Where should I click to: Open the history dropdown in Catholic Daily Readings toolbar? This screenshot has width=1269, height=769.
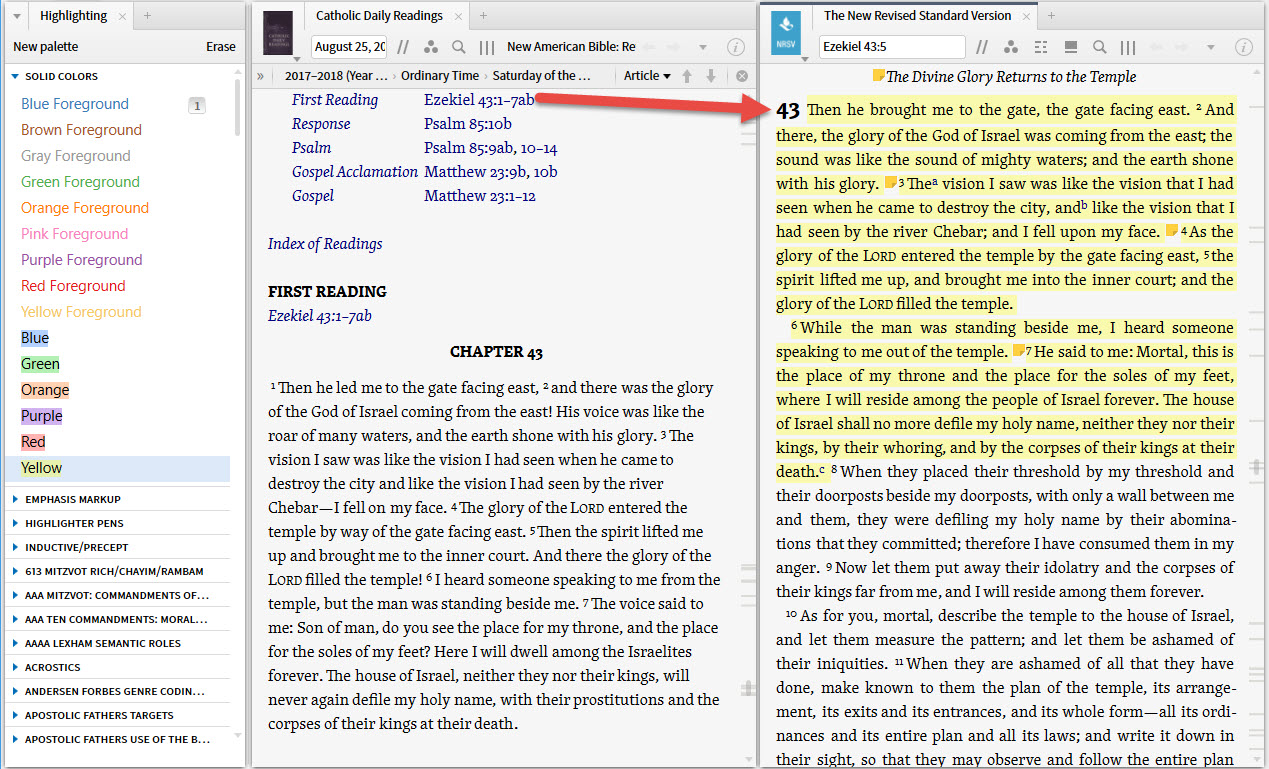[x=703, y=47]
